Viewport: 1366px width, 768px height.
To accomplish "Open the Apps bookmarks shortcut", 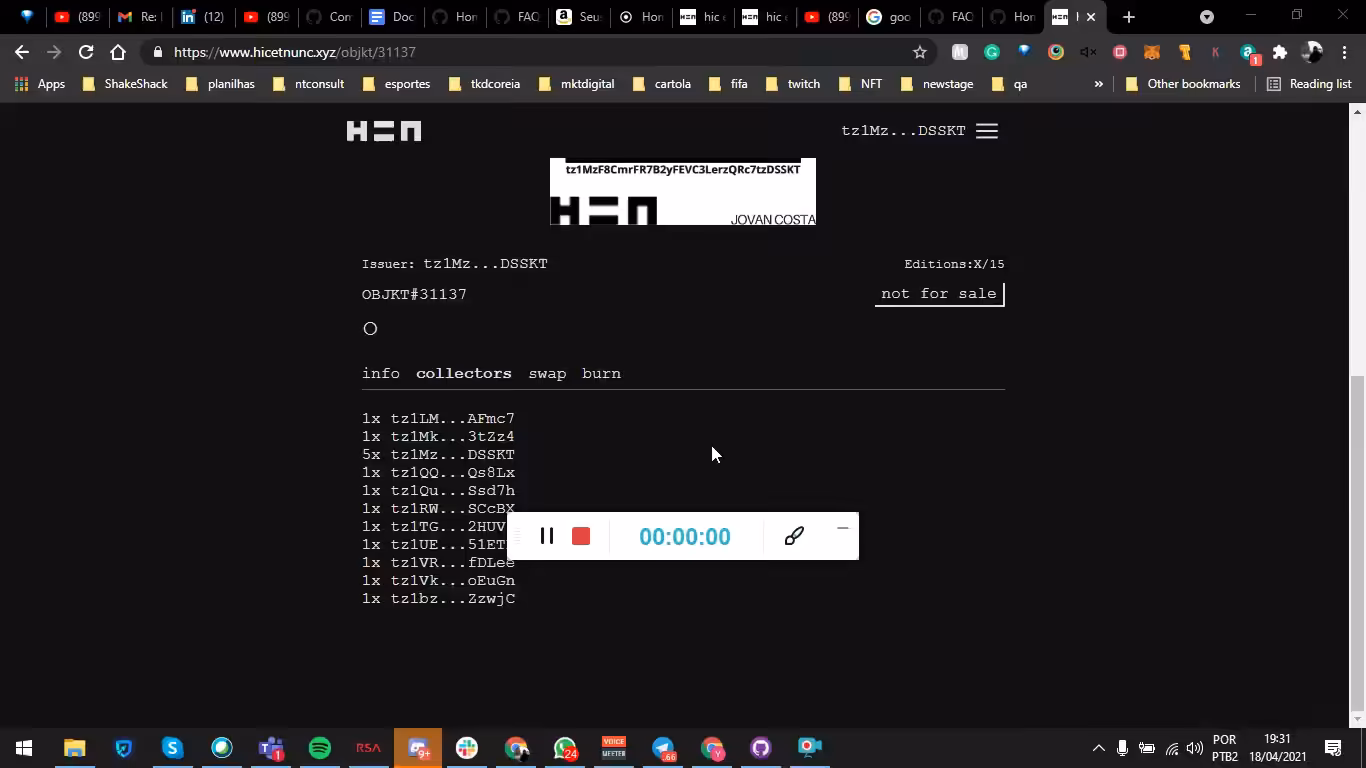I will pyautogui.click(x=40, y=84).
